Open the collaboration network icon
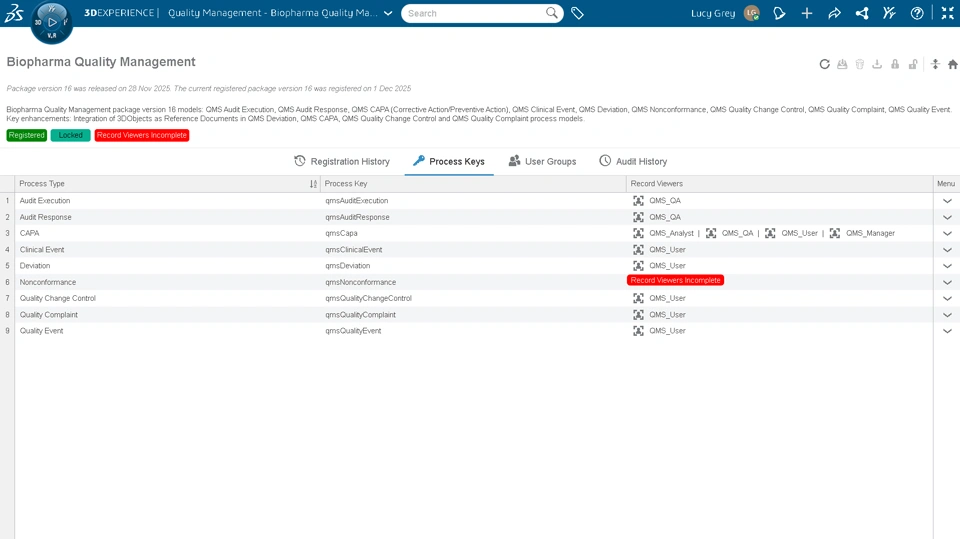 (862, 13)
